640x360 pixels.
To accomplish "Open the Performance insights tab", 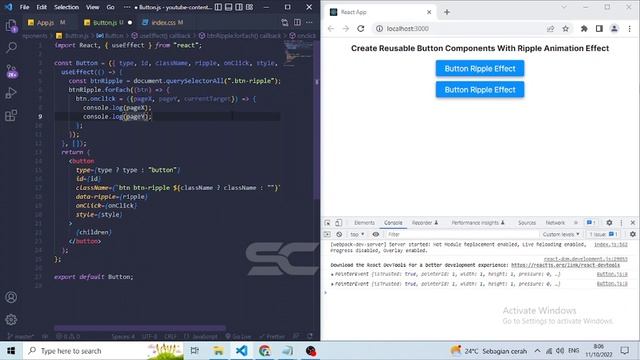I will point(478,223).
